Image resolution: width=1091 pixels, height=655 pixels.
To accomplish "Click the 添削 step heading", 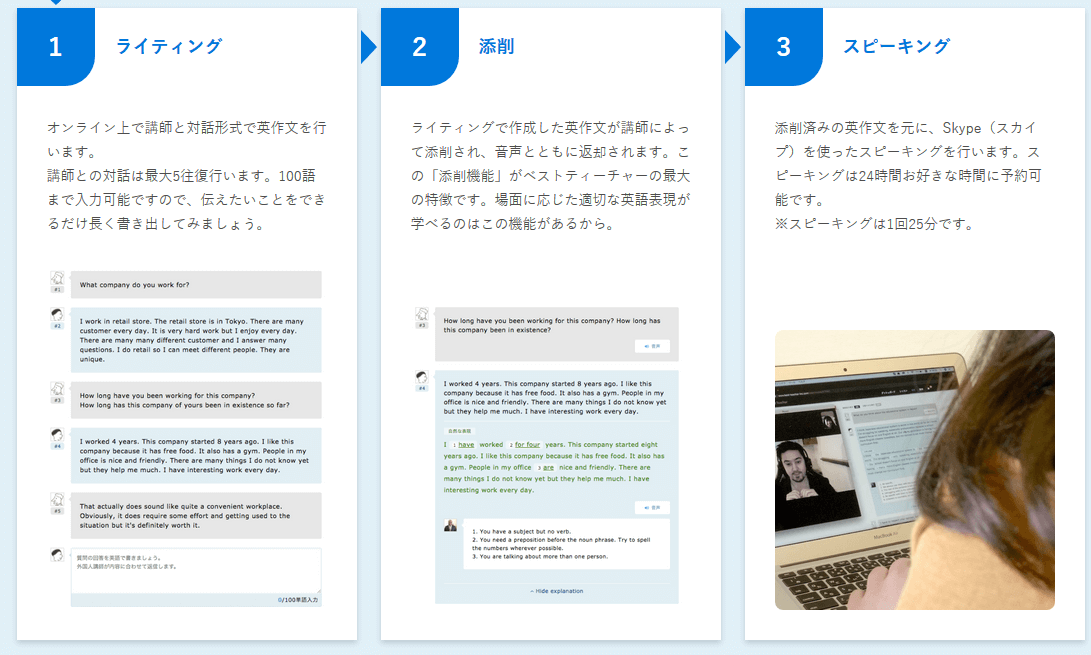I will pos(497,47).
